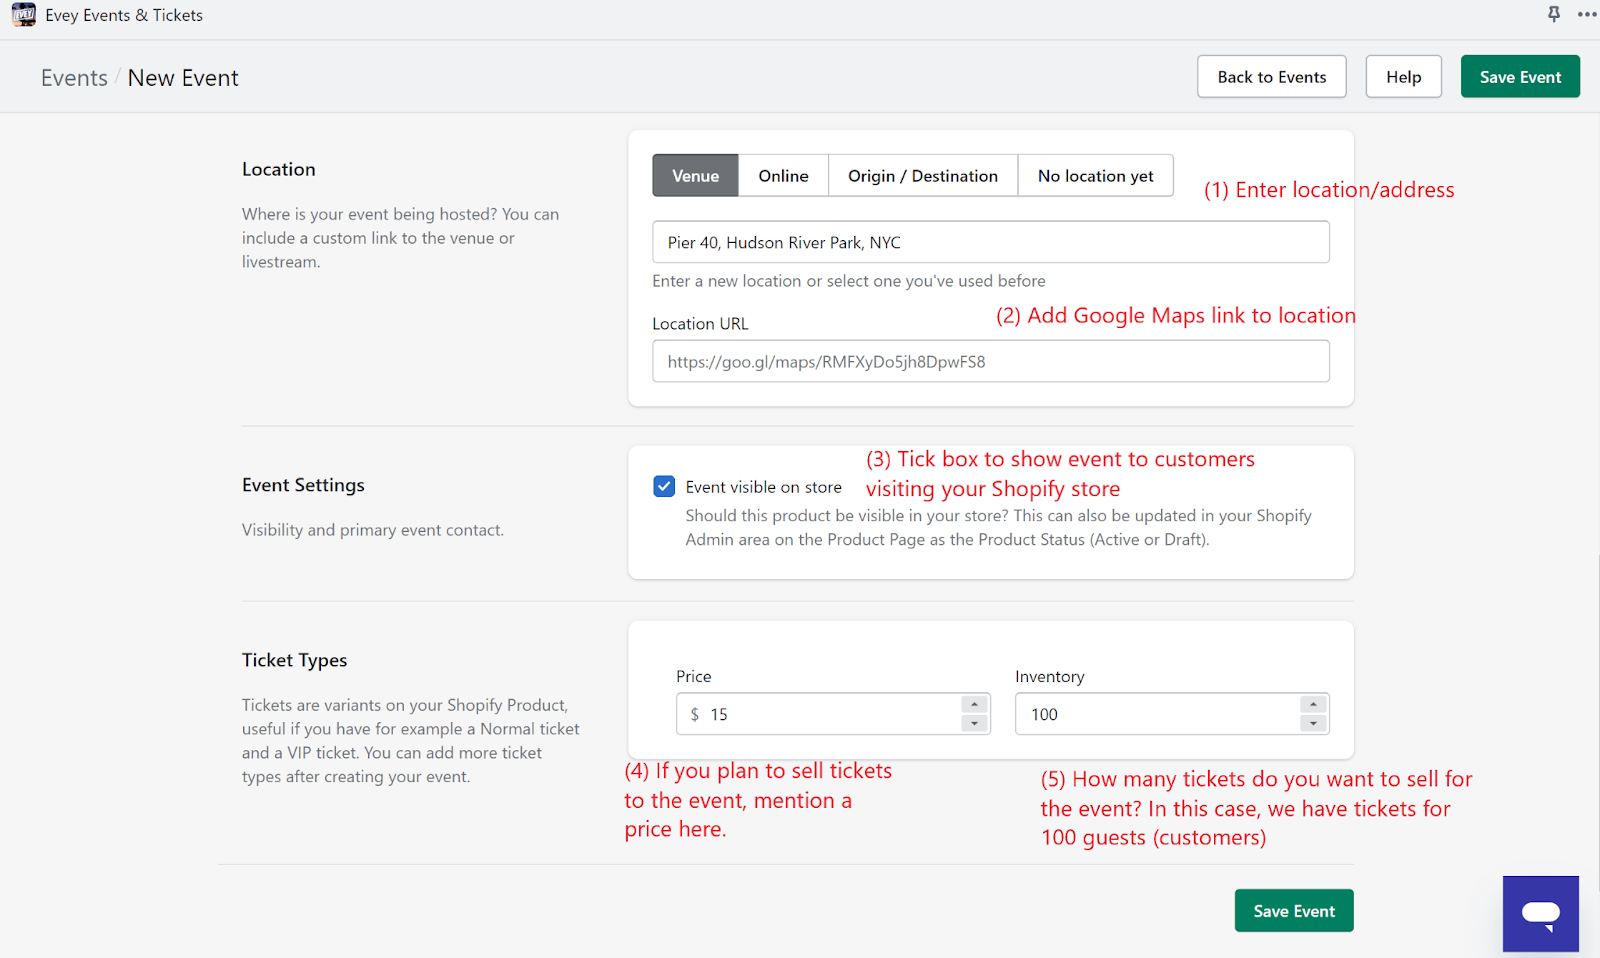Image resolution: width=1600 pixels, height=958 pixels.
Task: Decrease the ticket price with down arrow
Action: (x=974, y=723)
